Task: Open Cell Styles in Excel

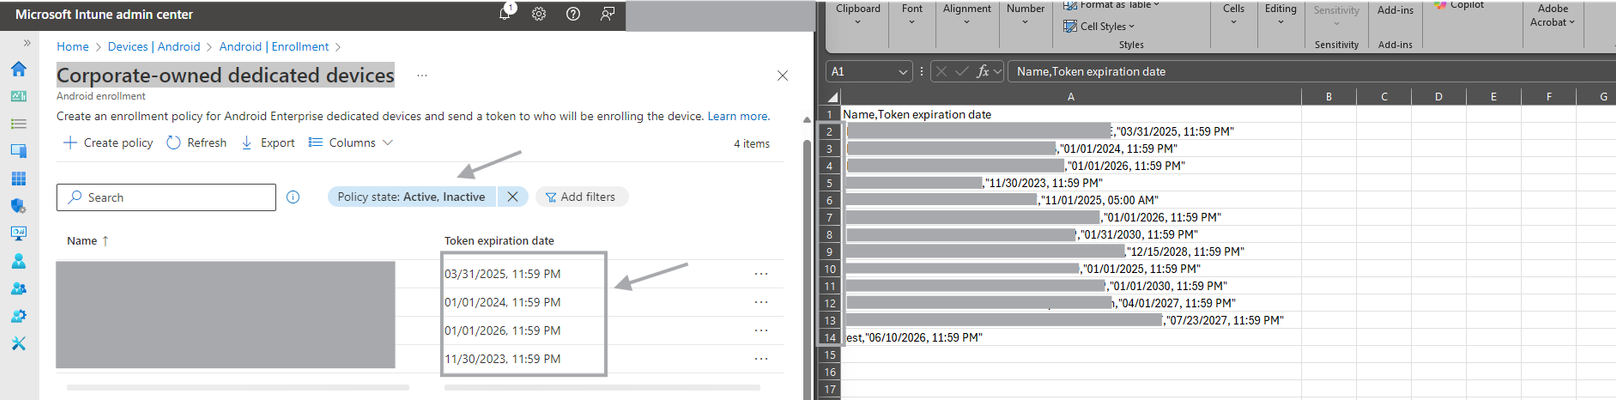Action: (1099, 27)
